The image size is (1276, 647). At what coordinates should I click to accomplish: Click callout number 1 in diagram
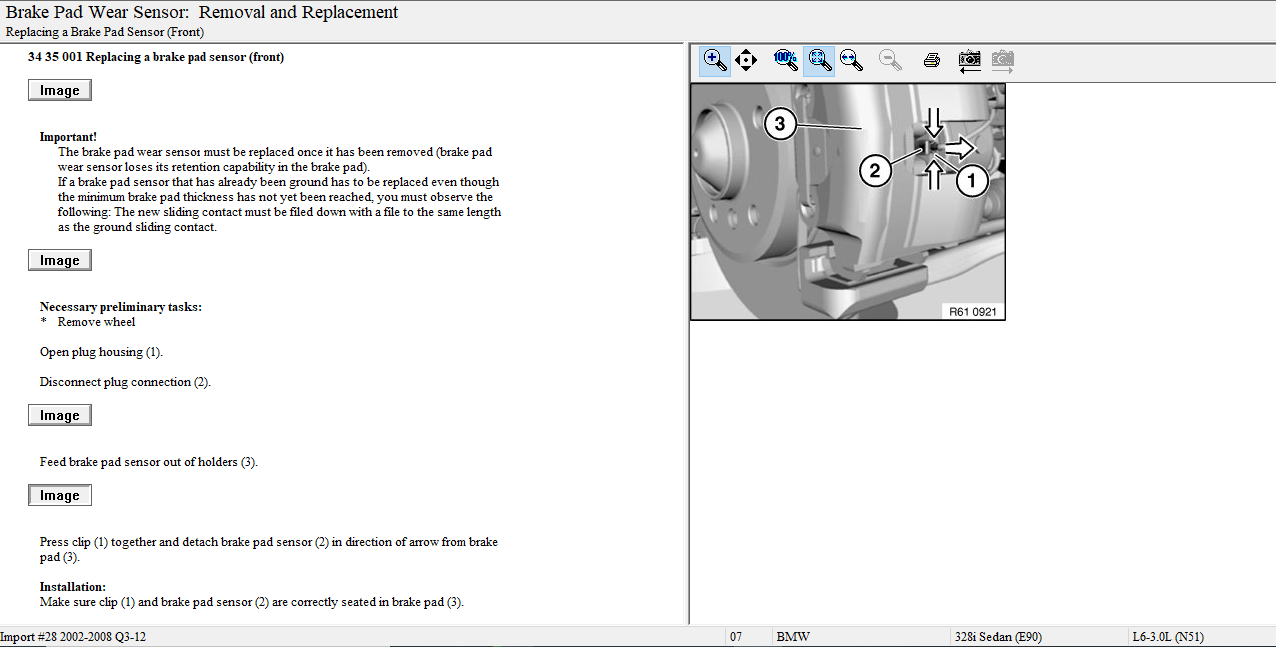click(x=972, y=180)
